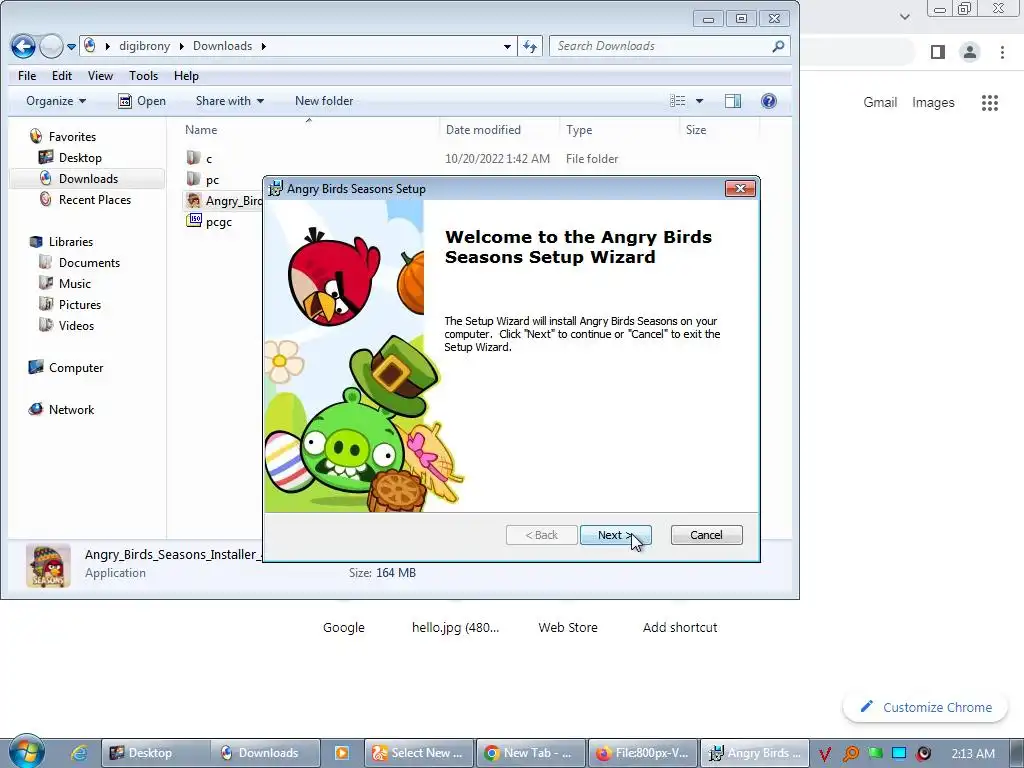1024x768 pixels.
Task: Click the 2:13 AM taskbar clock
Action: pyautogui.click(x=972, y=753)
